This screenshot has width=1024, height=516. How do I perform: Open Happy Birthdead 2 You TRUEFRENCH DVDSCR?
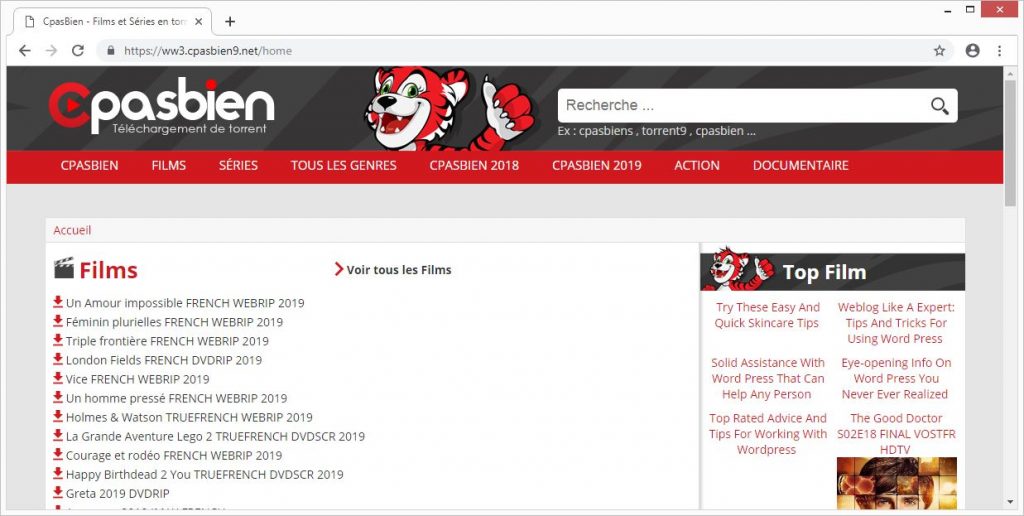(204, 474)
